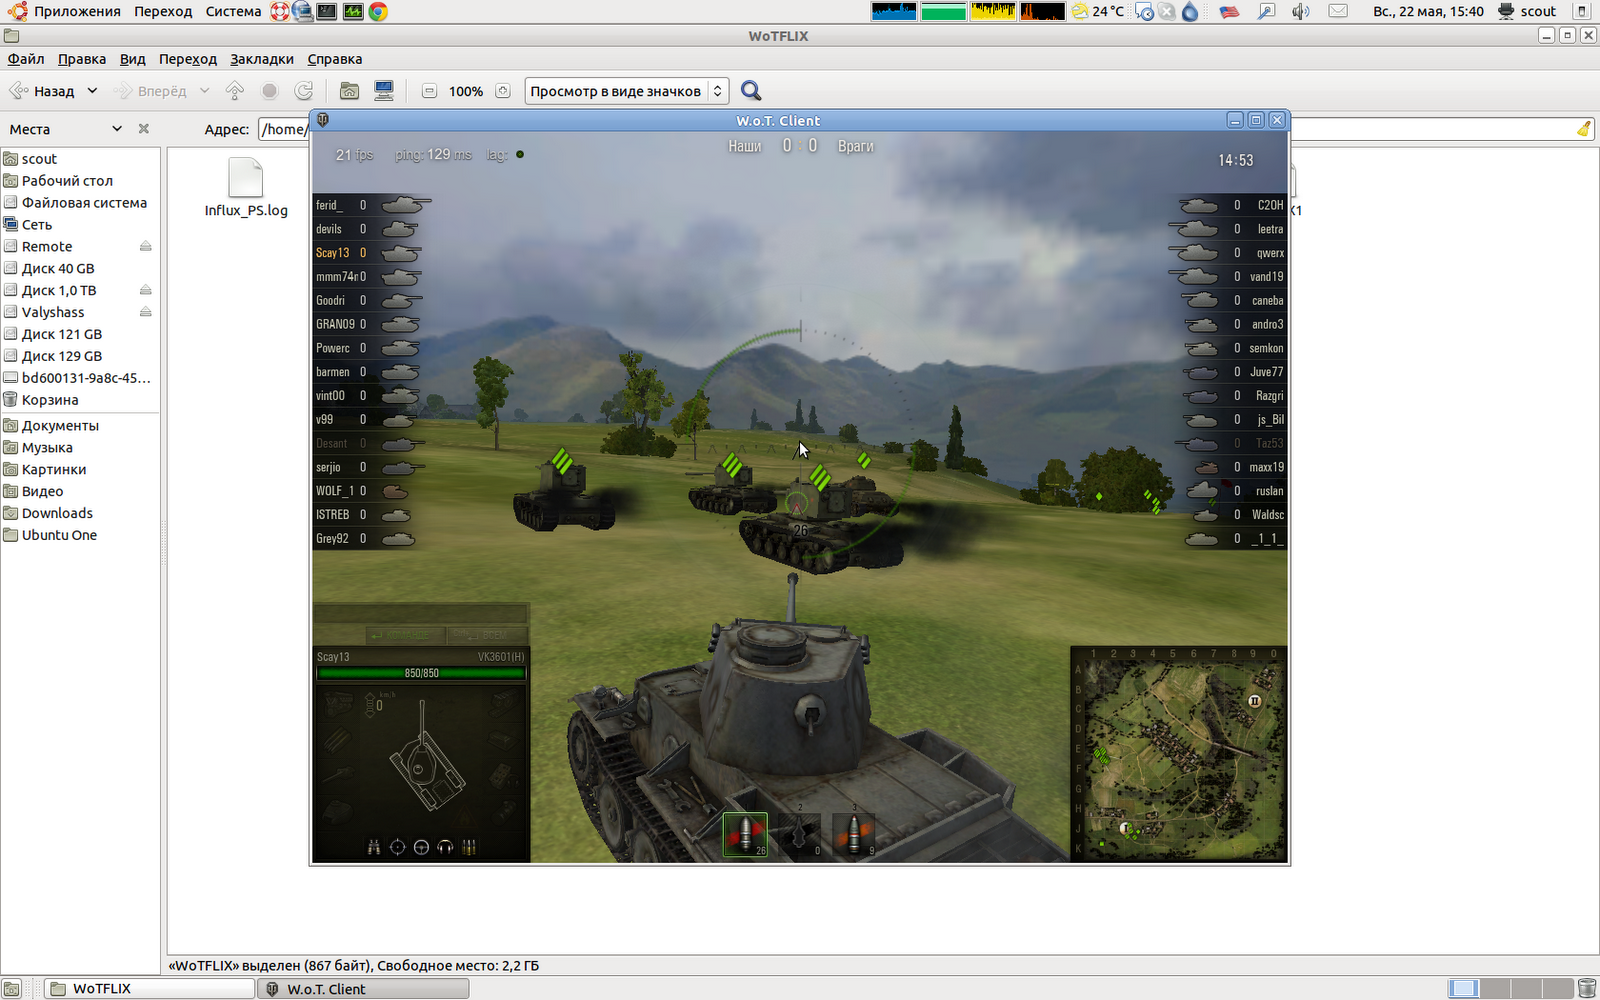Open Downloads in the sidebar

tap(57, 513)
